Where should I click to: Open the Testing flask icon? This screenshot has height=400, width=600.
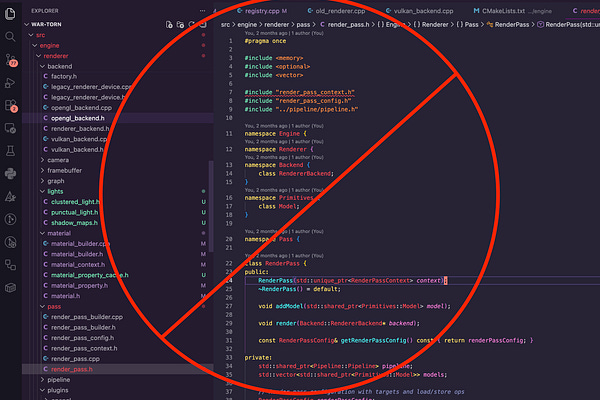[x=10, y=151]
